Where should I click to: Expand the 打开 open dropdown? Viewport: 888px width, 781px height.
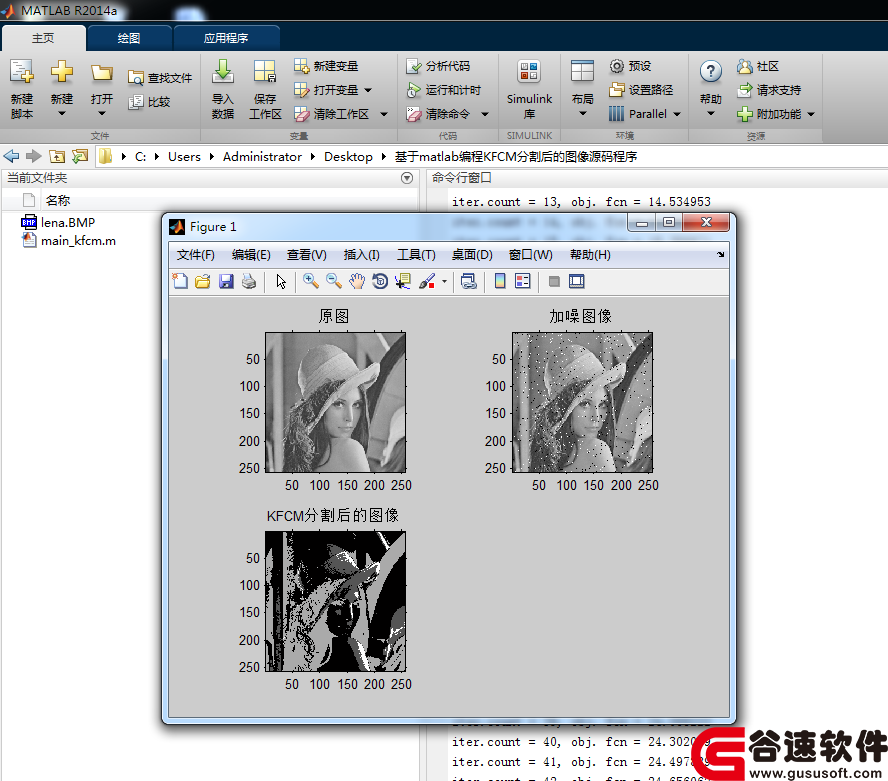[x=102, y=113]
